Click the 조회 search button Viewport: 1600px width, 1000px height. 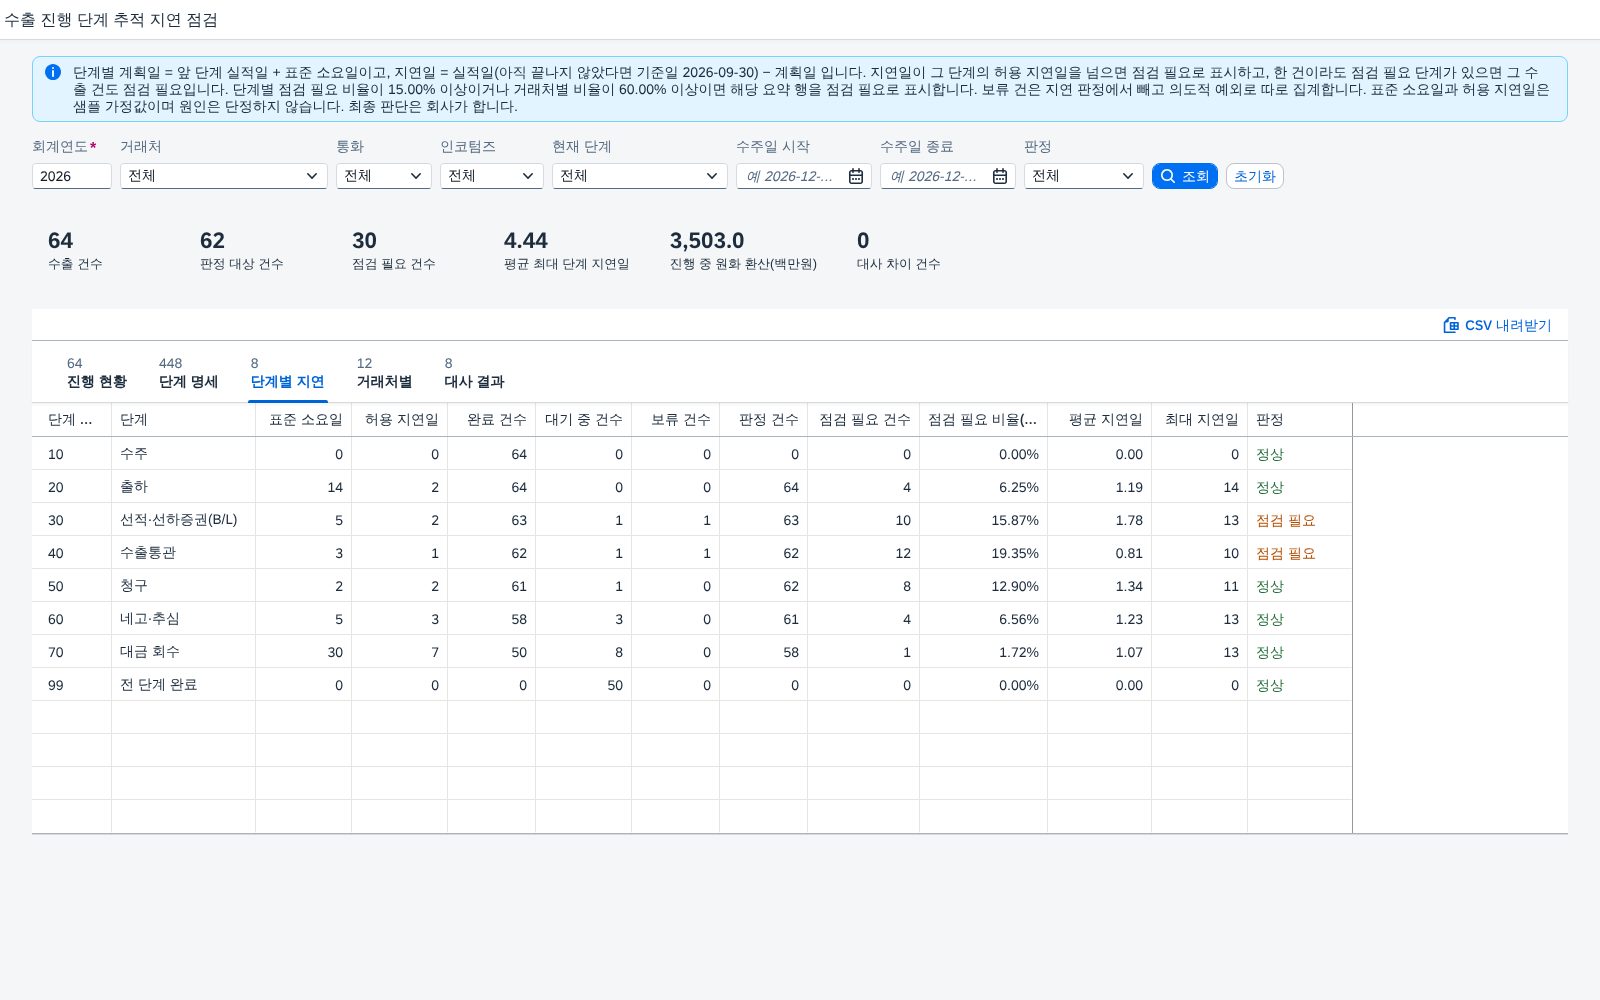point(1185,176)
